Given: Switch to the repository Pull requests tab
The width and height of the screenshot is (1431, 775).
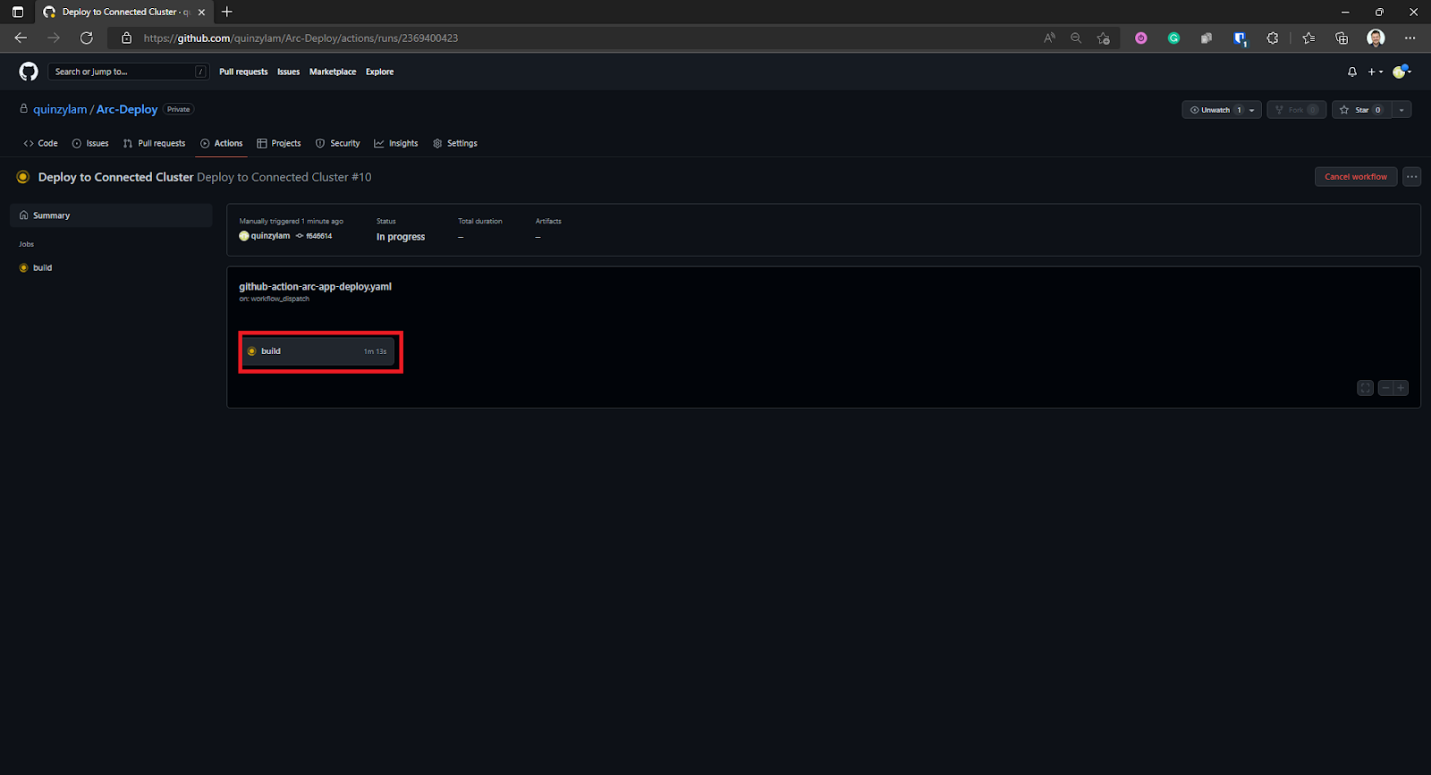Looking at the screenshot, I should coord(154,143).
